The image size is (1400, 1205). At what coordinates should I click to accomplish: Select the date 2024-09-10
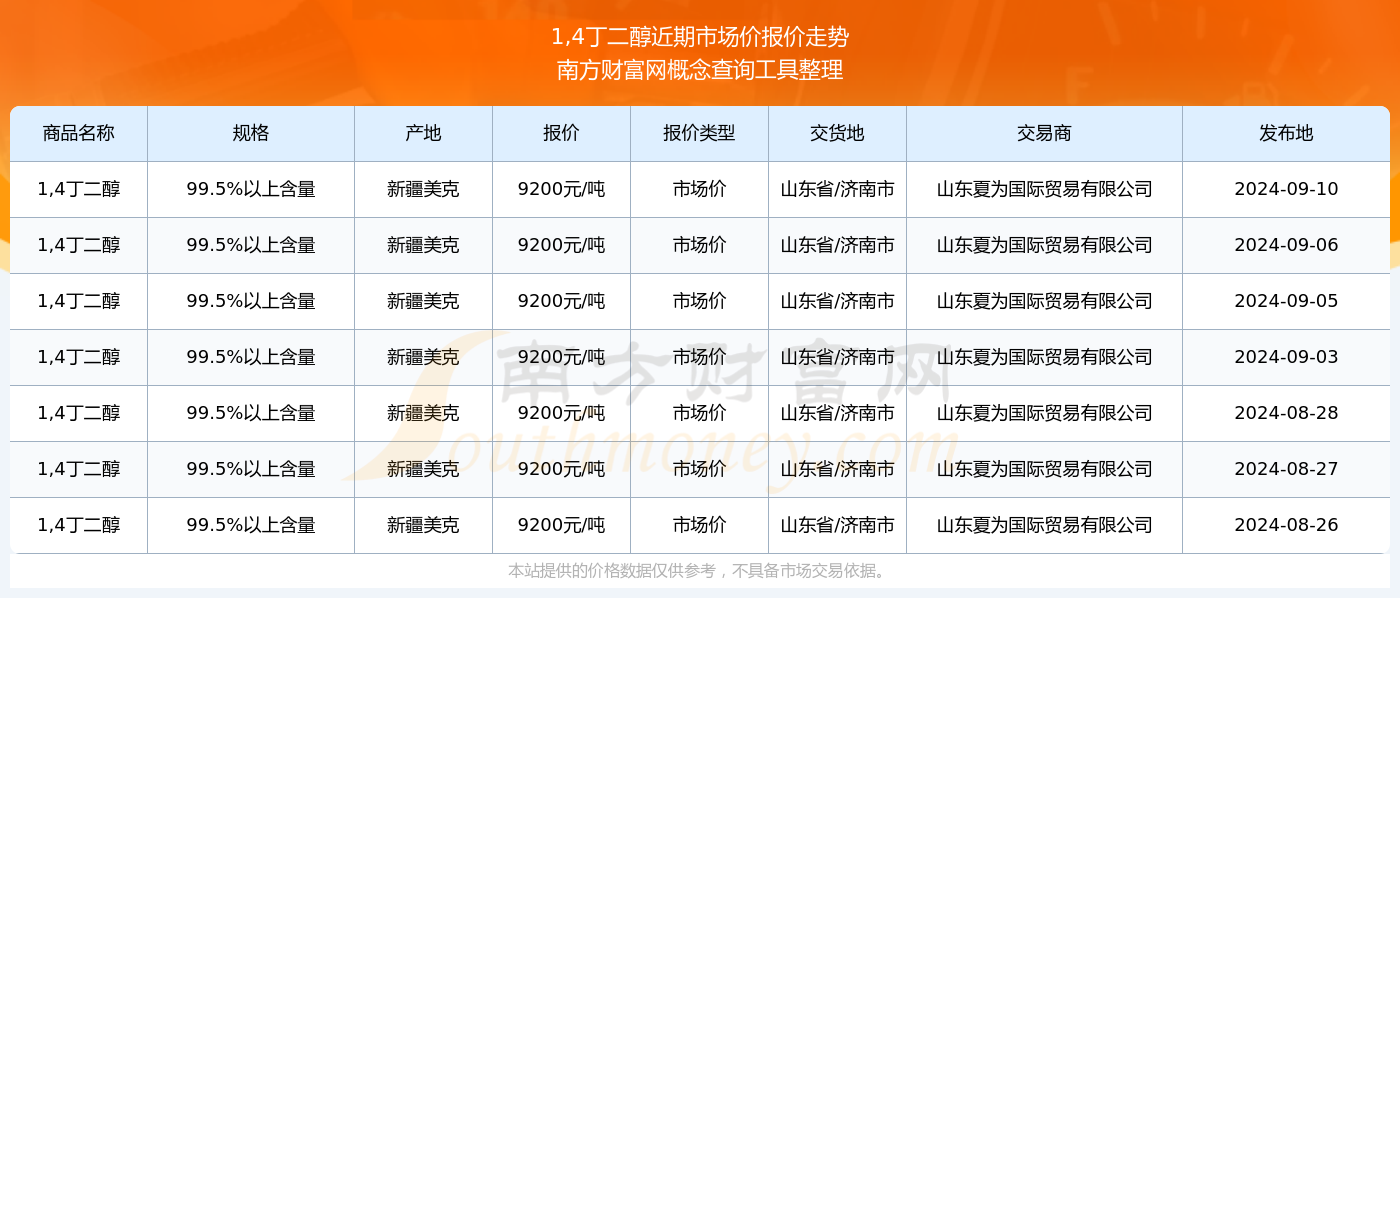click(x=1286, y=189)
